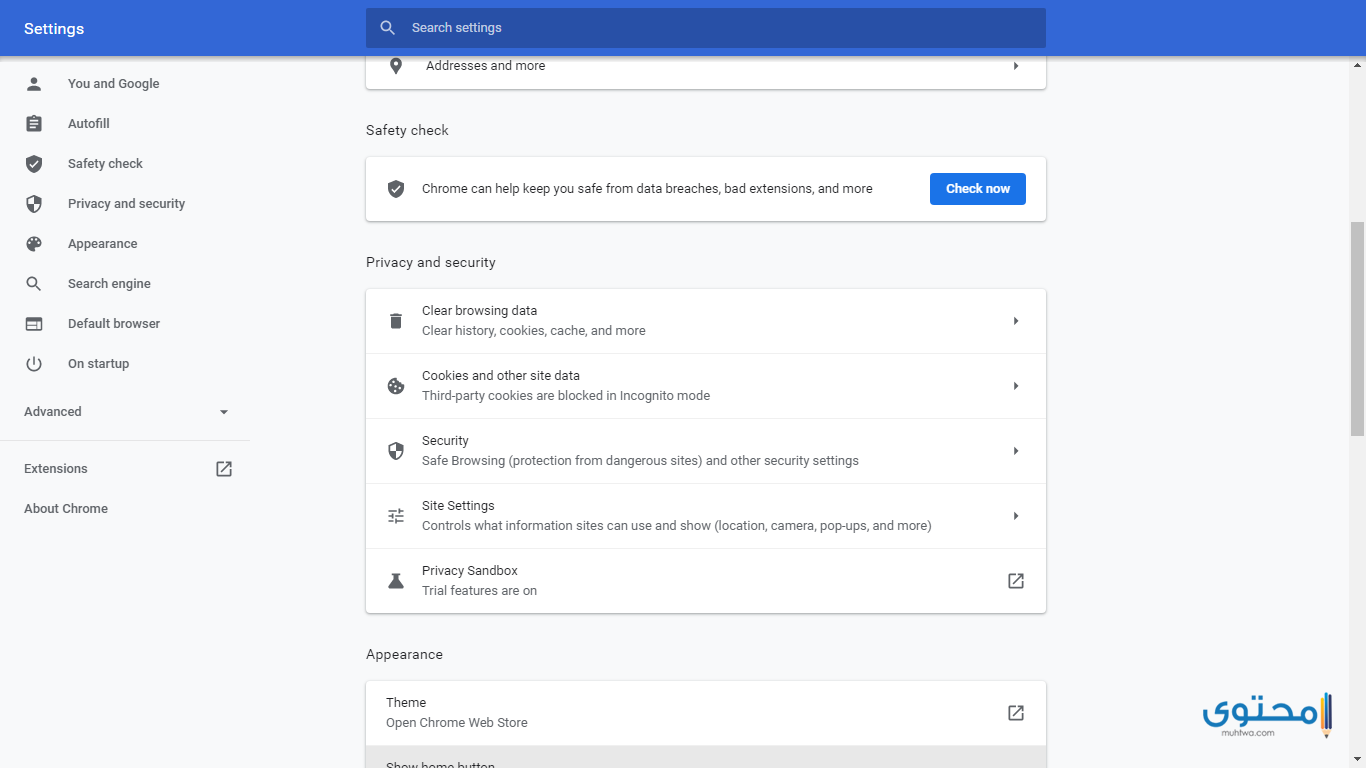Click the Theme row text
Screen dimensions: 1366x768
[x=406, y=703]
